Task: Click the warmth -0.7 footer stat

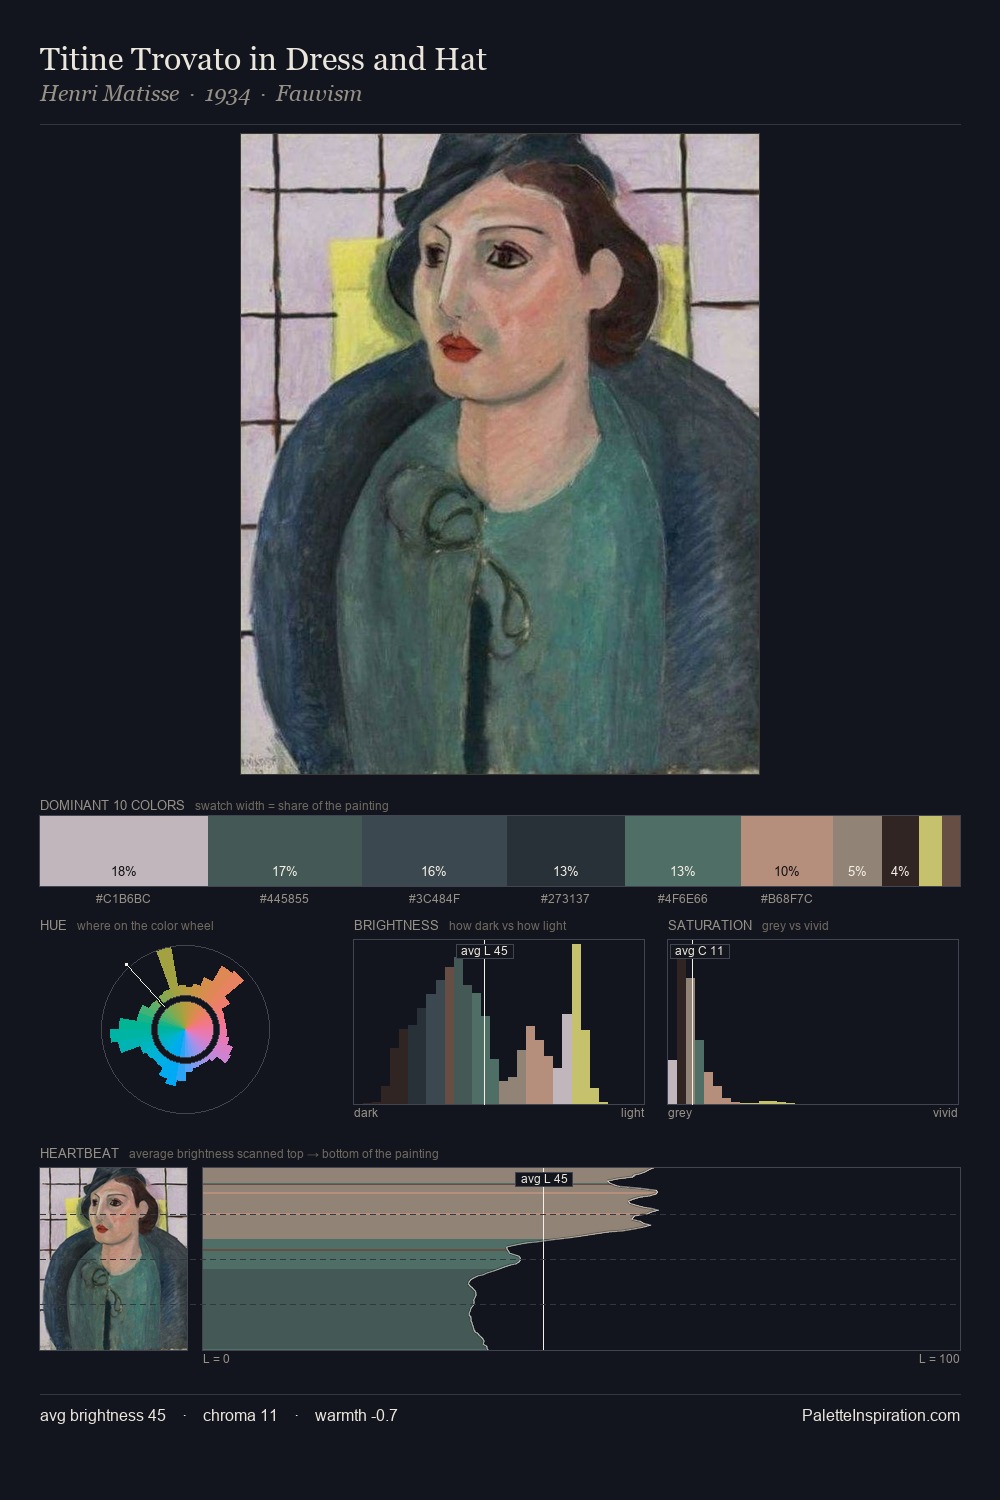Action: pos(356,1415)
